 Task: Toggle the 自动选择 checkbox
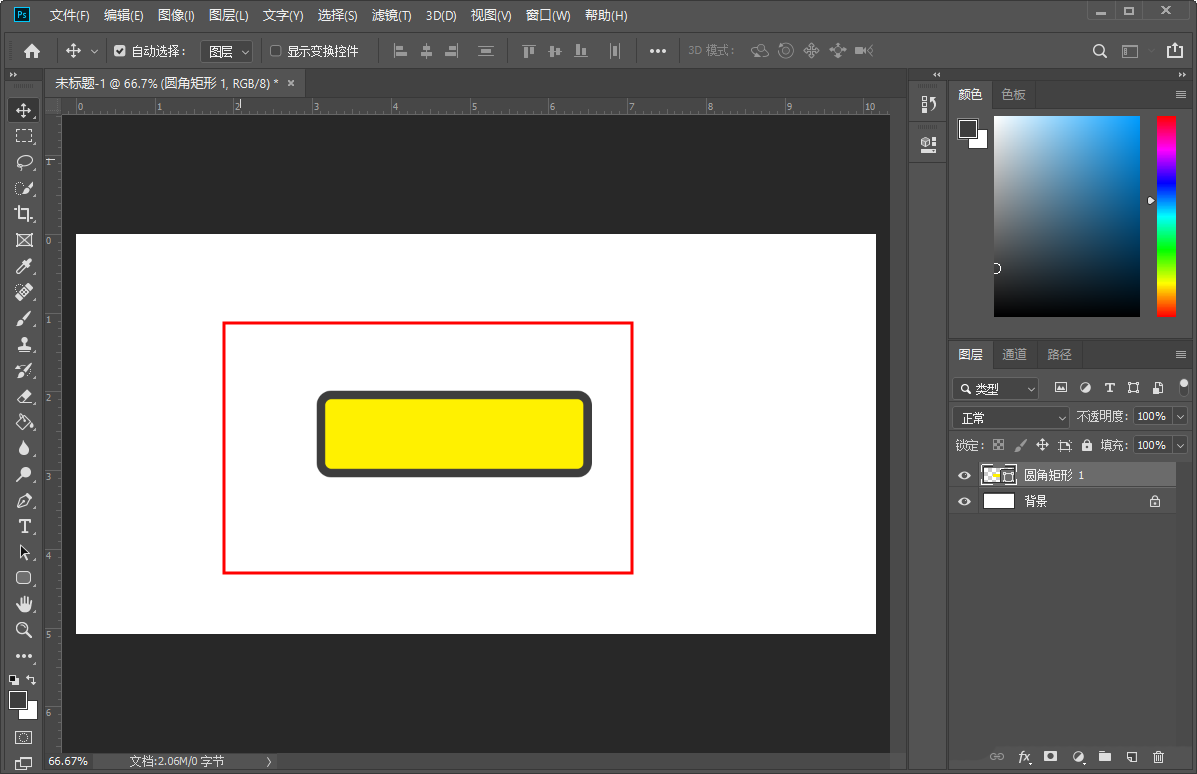tap(120, 51)
